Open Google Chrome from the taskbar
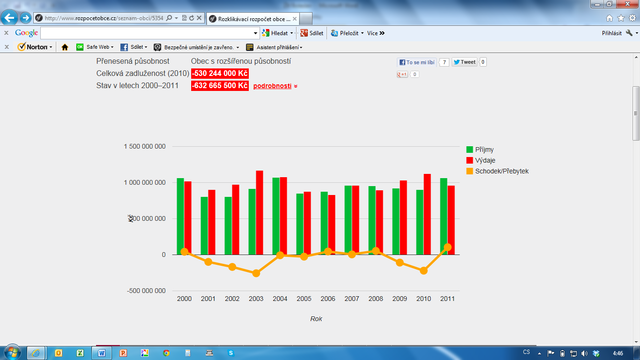 [x=166, y=353]
